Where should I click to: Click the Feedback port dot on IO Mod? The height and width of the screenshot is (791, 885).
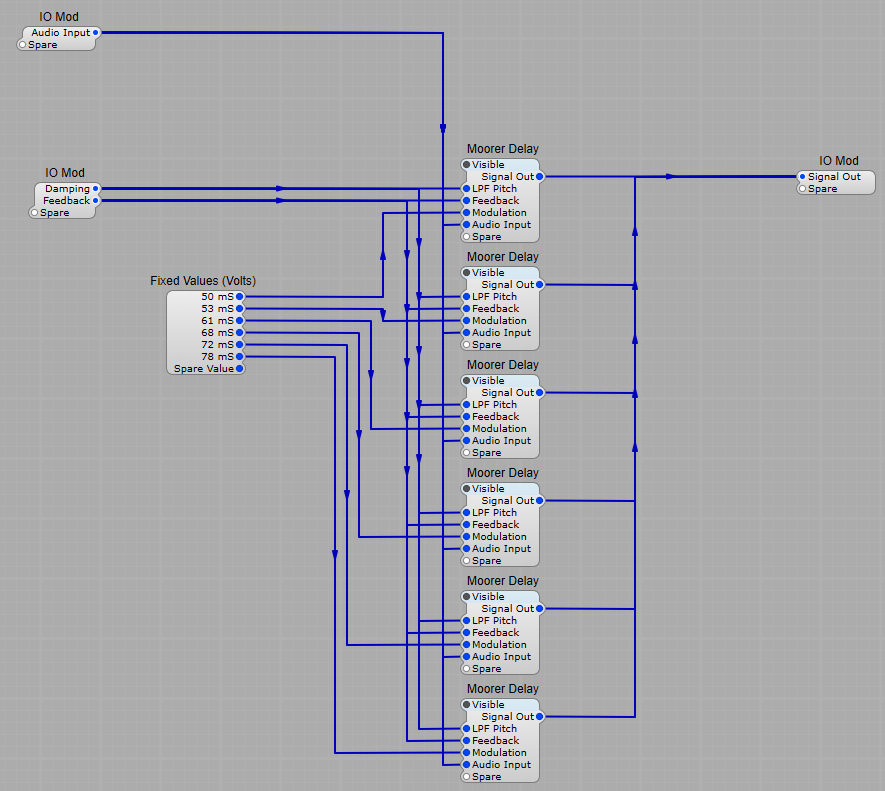click(x=96, y=201)
